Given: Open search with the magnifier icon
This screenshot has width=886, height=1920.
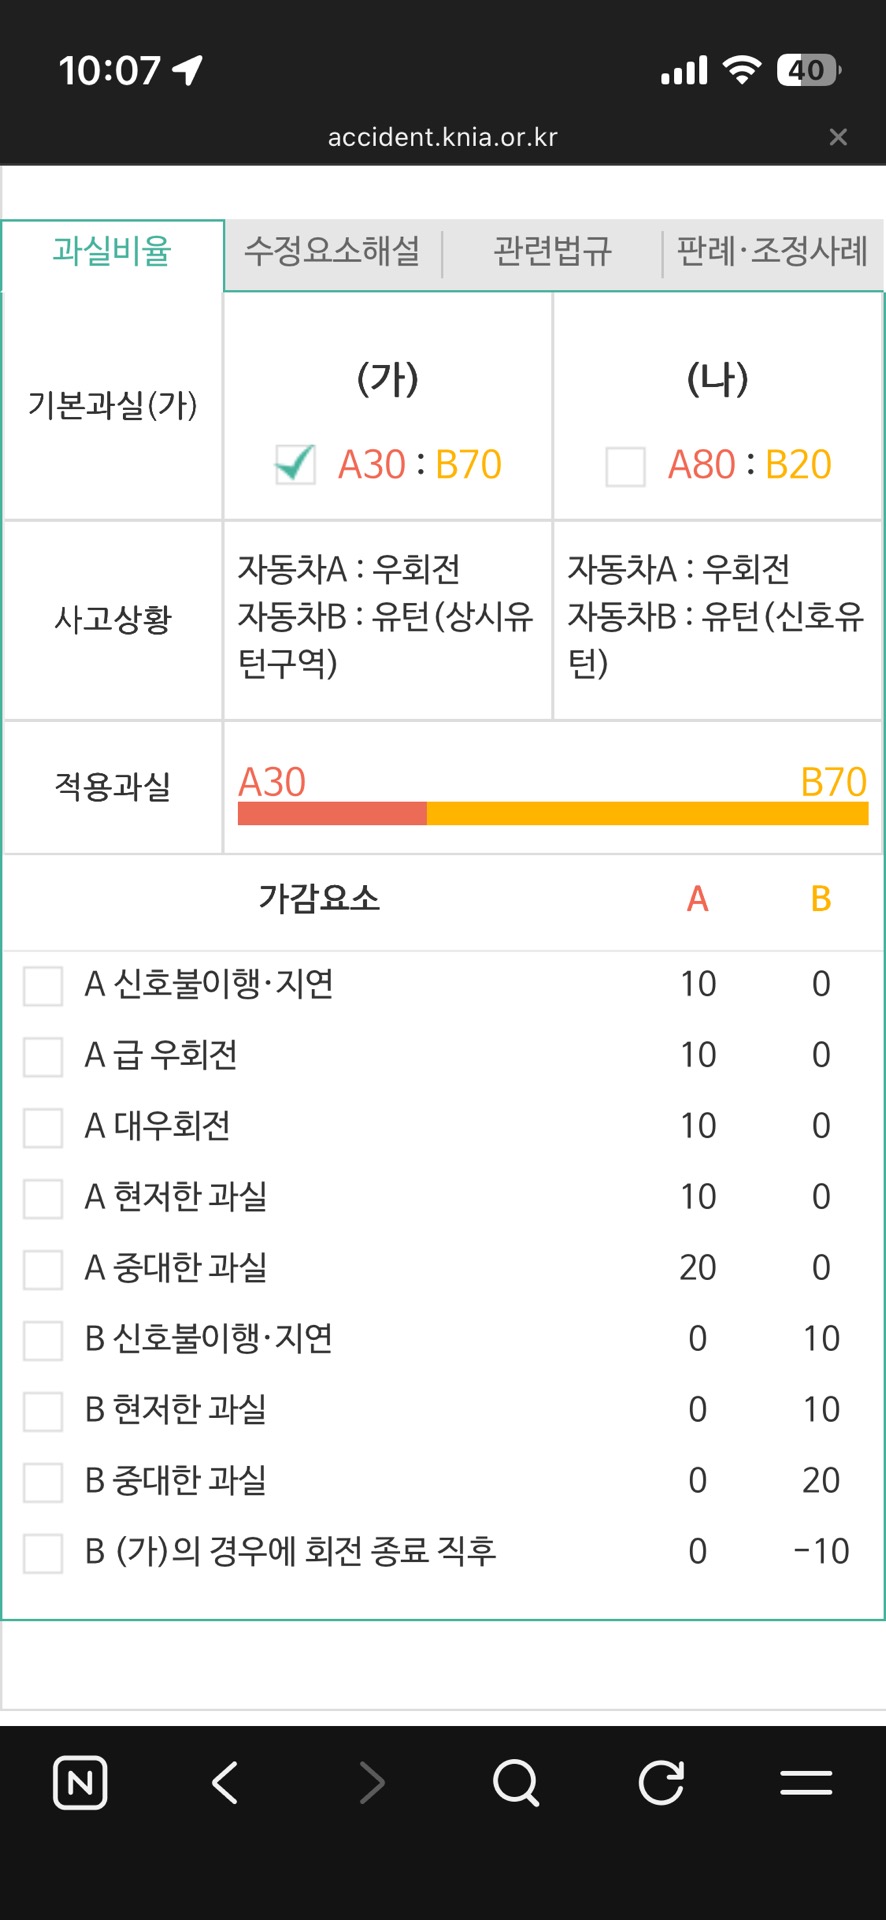Looking at the screenshot, I should (x=516, y=1782).
